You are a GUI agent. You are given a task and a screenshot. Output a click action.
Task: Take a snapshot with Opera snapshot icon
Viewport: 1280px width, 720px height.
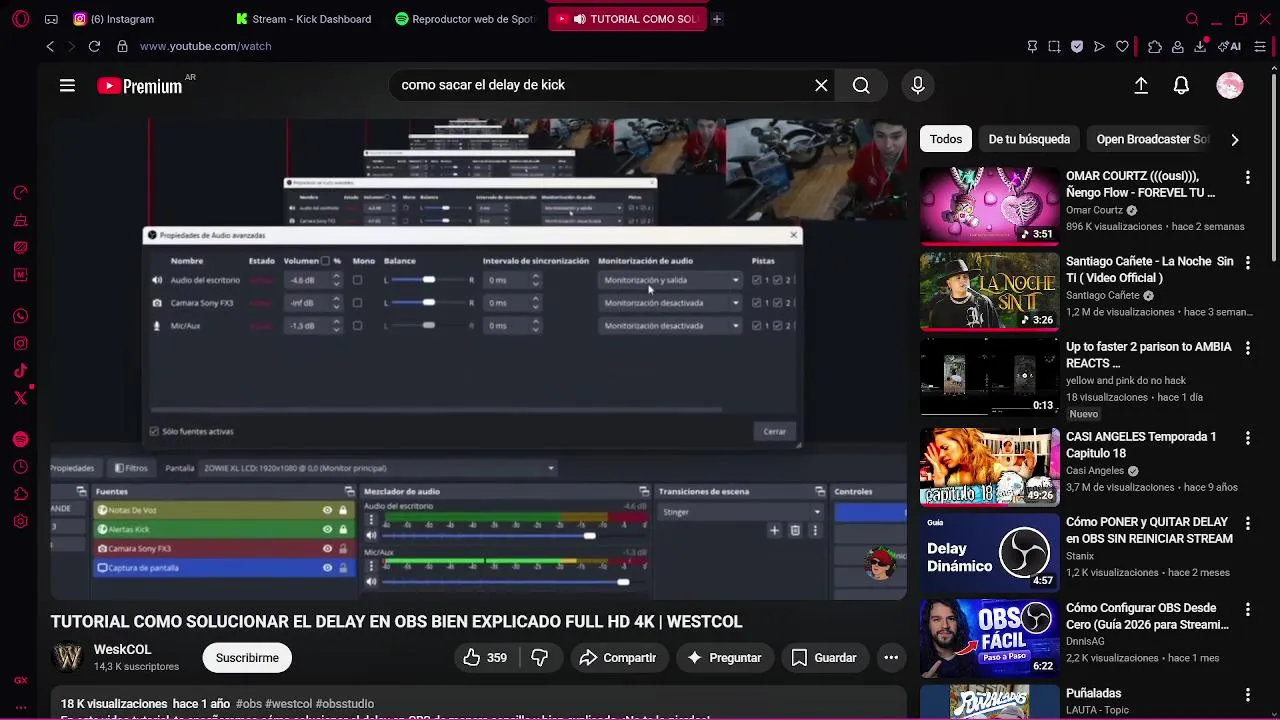point(1054,46)
